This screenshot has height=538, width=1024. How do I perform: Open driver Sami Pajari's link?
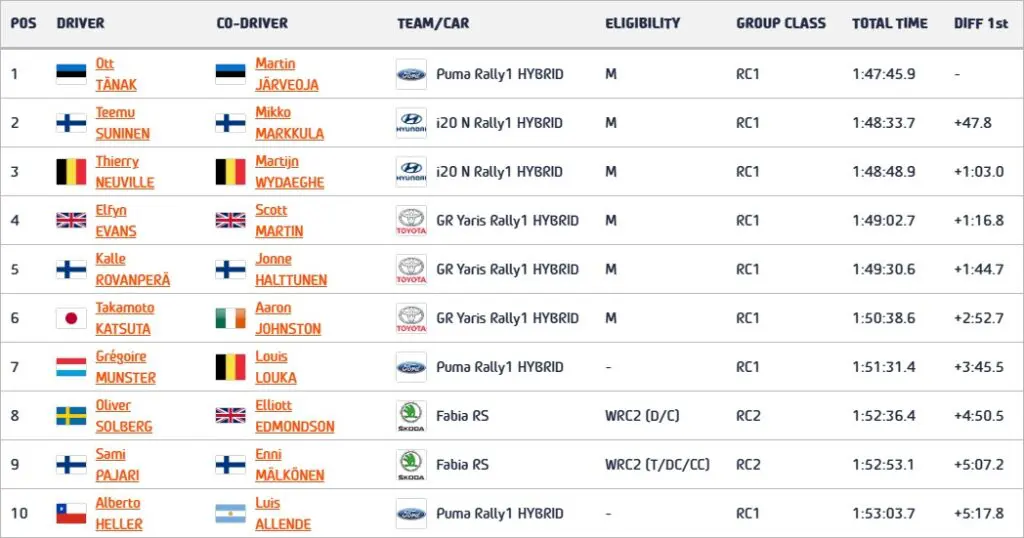[x=118, y=465]
